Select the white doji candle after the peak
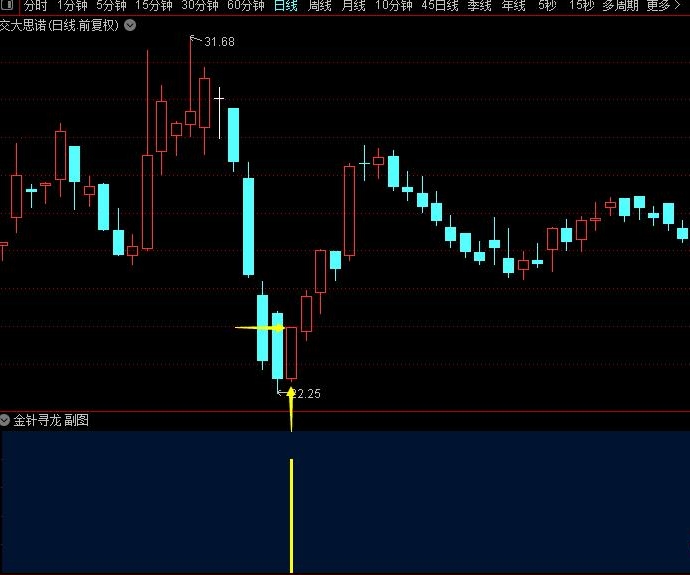This screenshot has height=575, width=690. (x=219, y=113)
